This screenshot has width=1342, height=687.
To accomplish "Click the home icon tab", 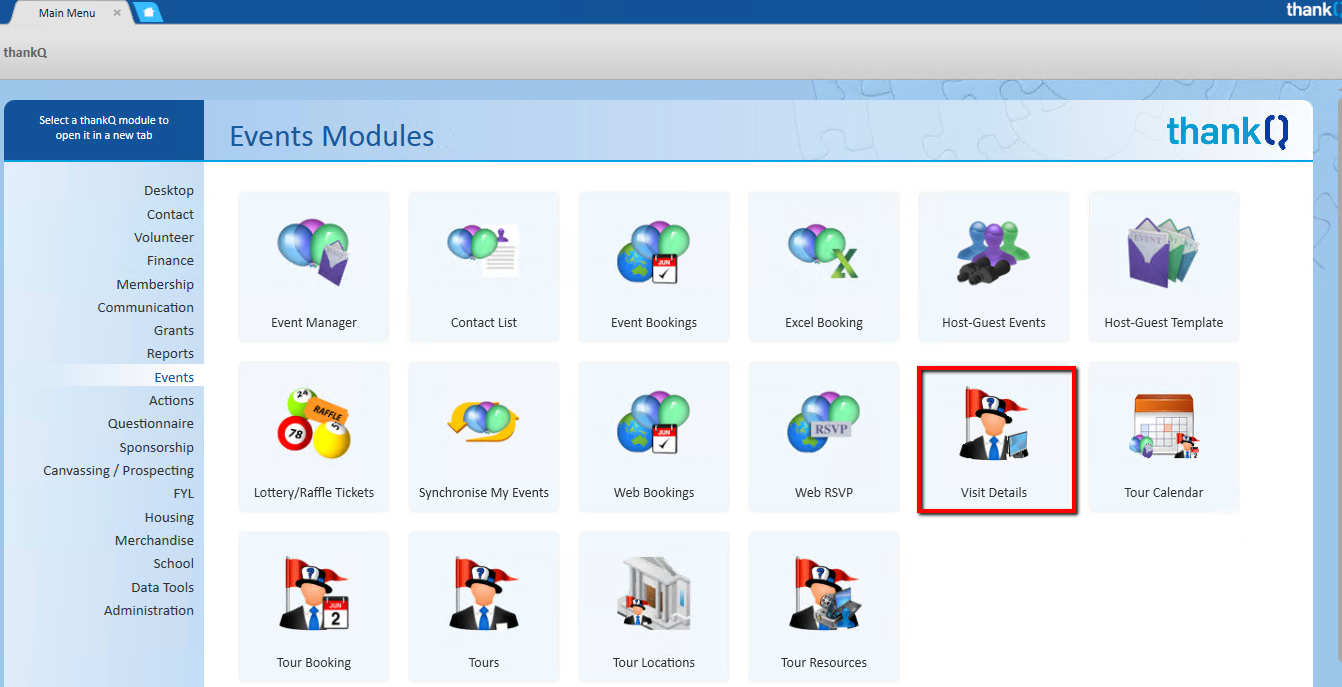I will click(148, 12).
